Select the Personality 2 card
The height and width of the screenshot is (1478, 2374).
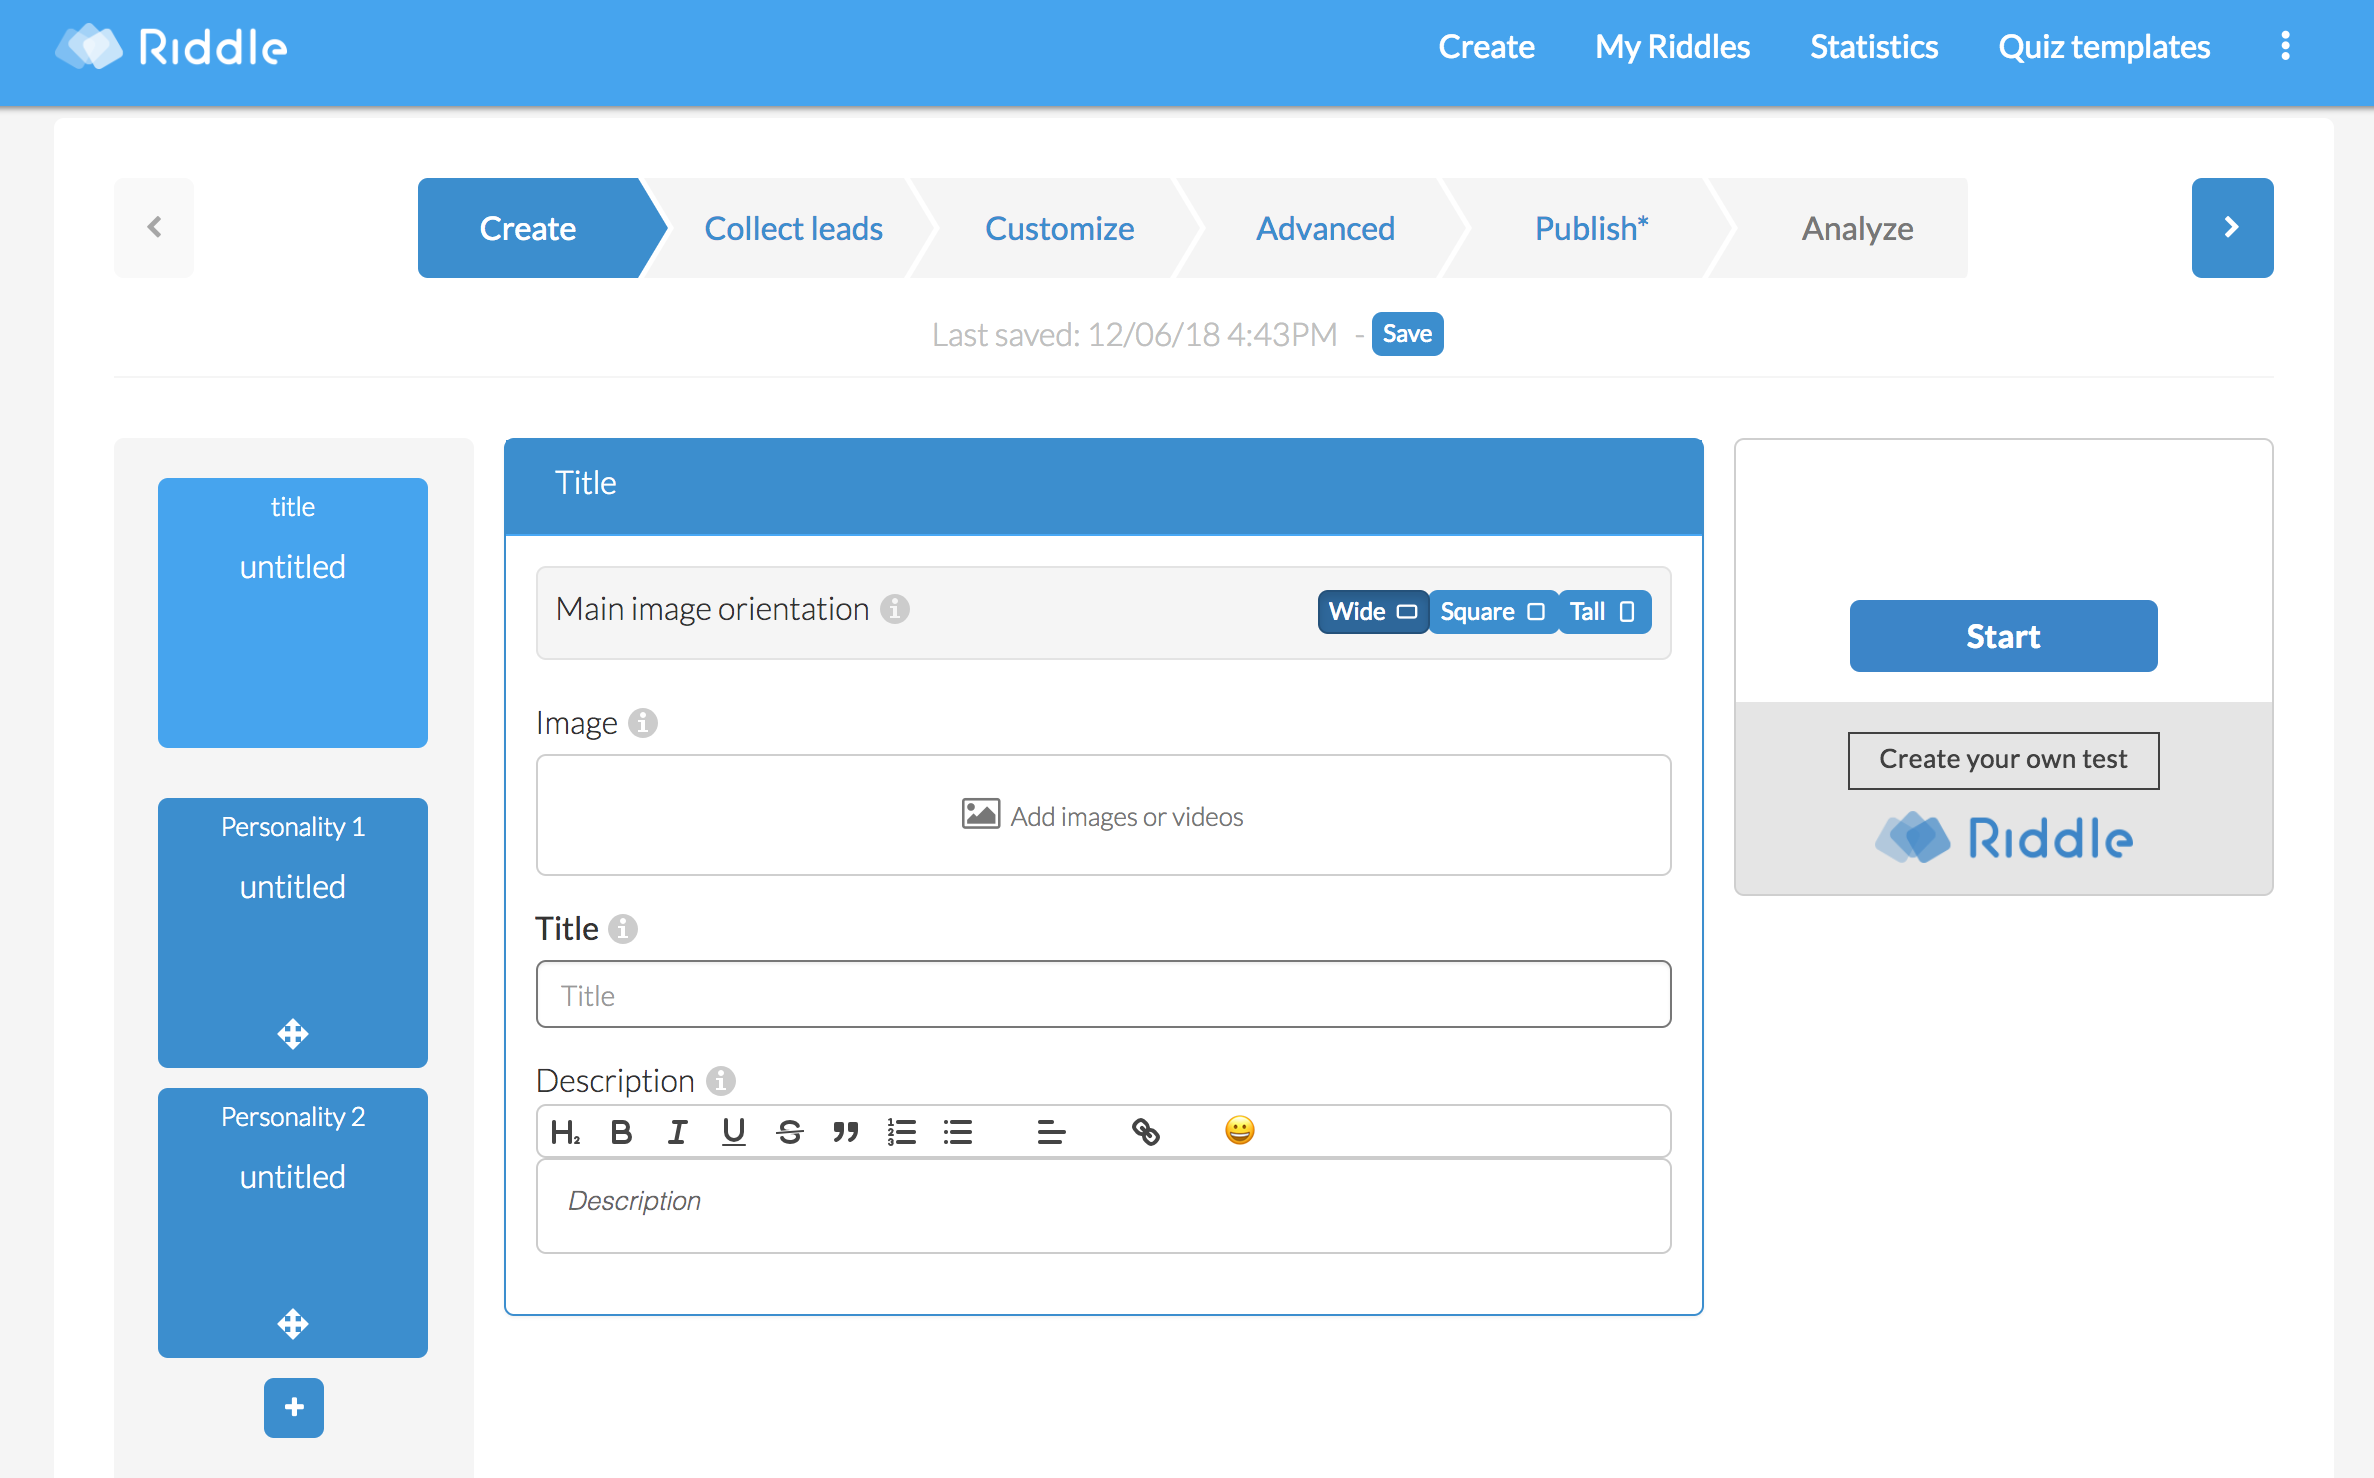pyautogui.click(x=293, y=1222)
